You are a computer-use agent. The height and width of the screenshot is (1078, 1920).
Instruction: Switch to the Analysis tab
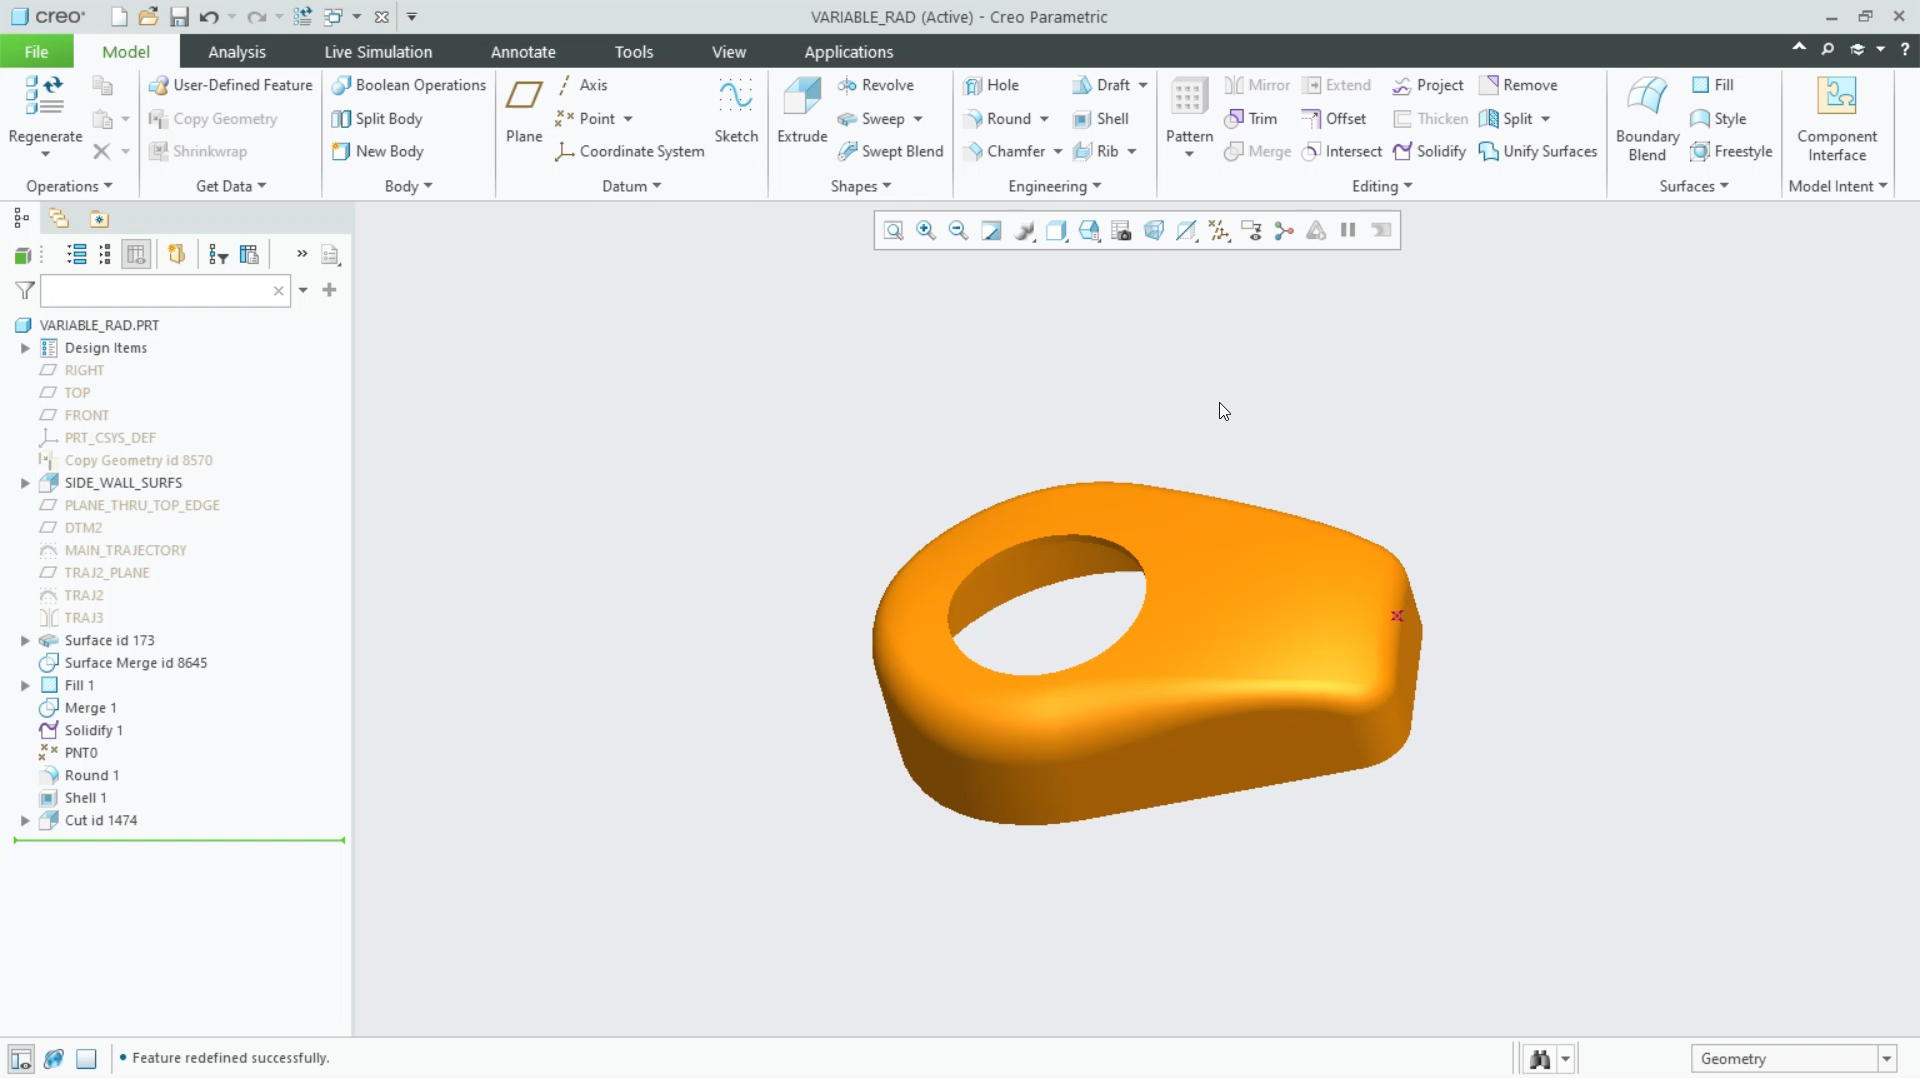(237, 52)
